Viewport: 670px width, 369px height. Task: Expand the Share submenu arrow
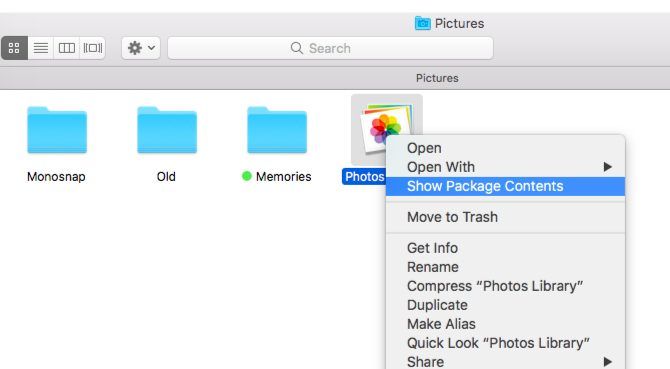(608, 362)
